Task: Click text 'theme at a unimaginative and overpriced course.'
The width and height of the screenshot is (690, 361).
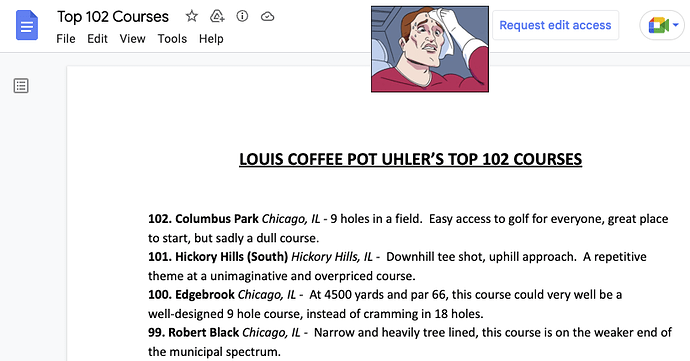Action: (282, 276)
